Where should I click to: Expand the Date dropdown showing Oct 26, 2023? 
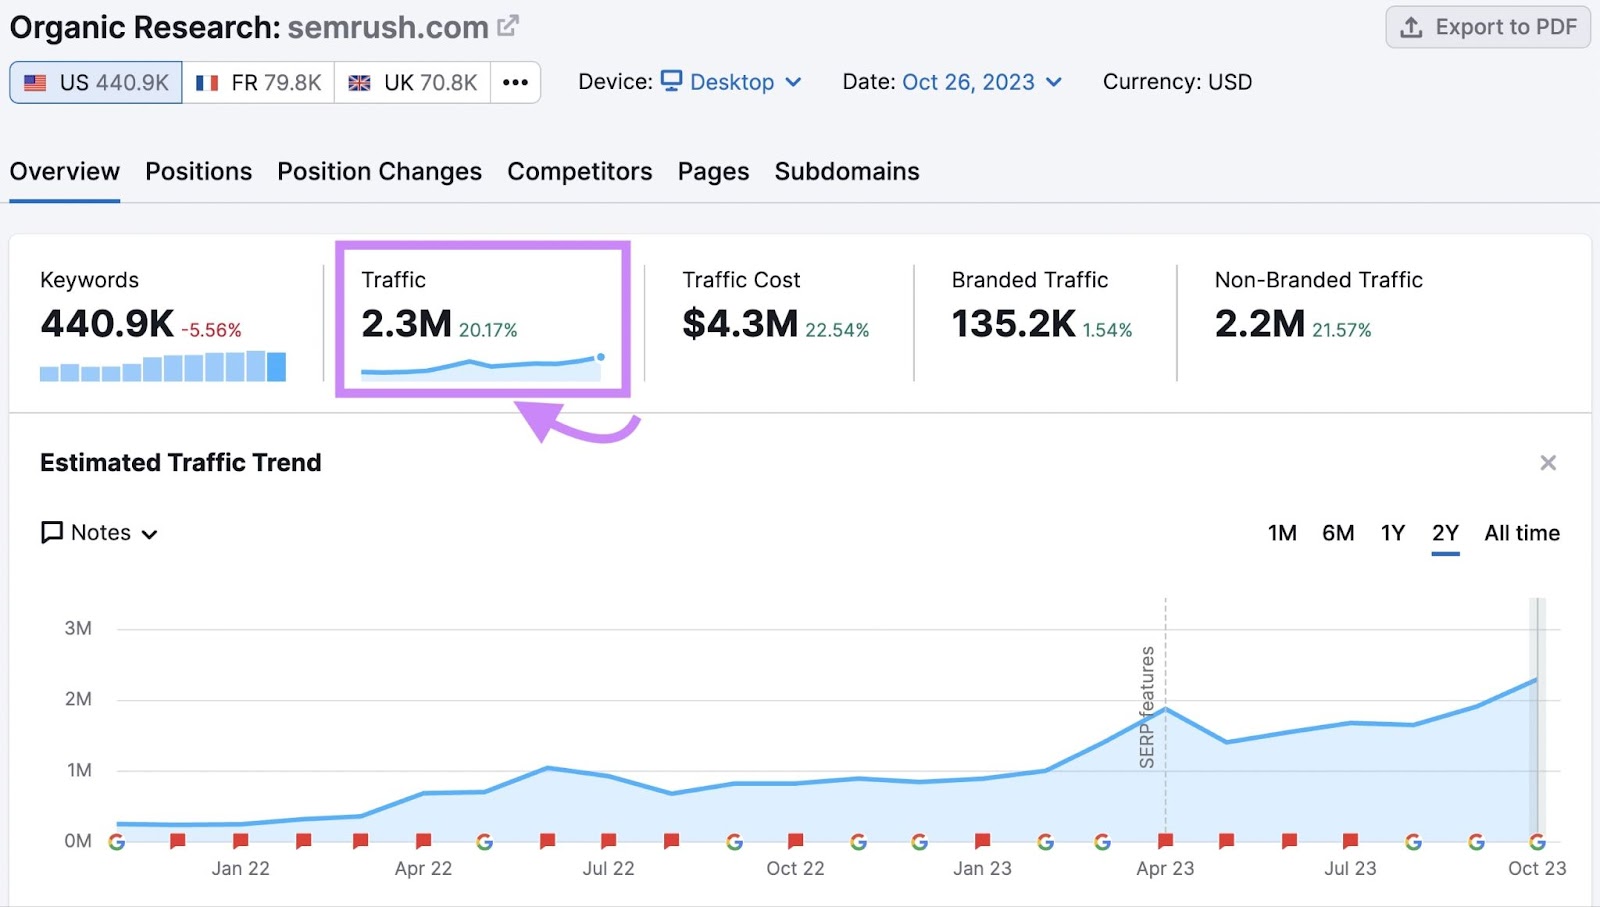1052,82
